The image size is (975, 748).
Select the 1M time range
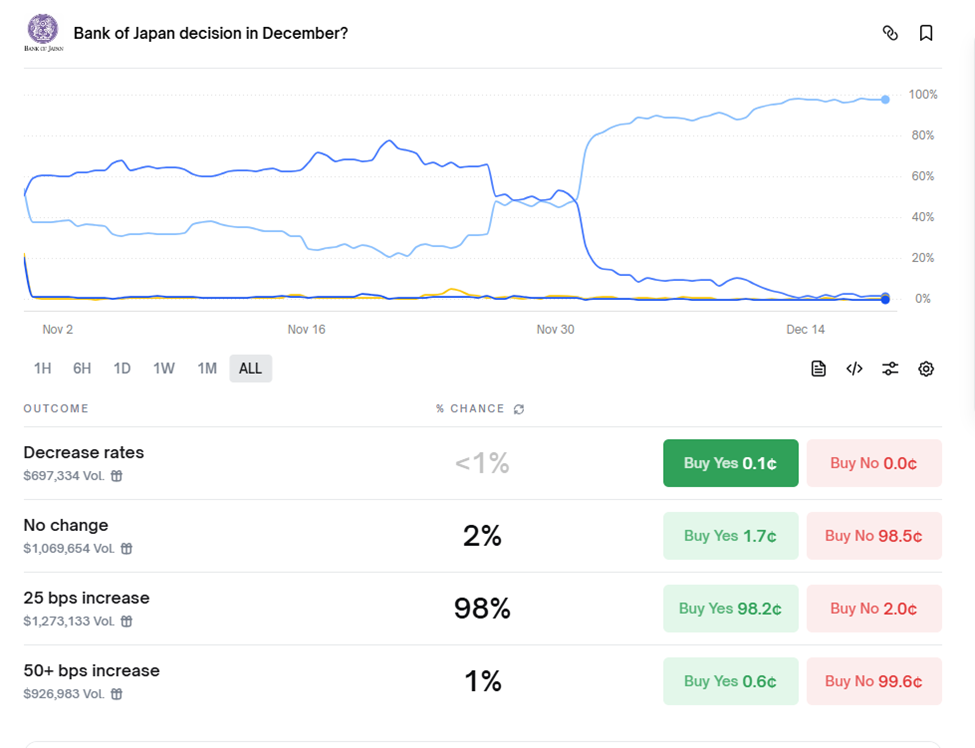pos(207,369)
